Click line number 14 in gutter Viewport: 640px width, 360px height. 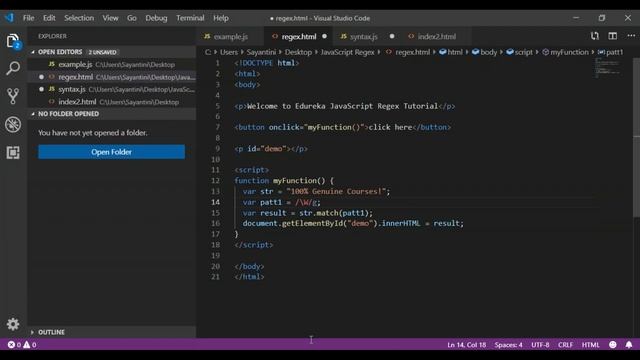[x=215, y=202]
